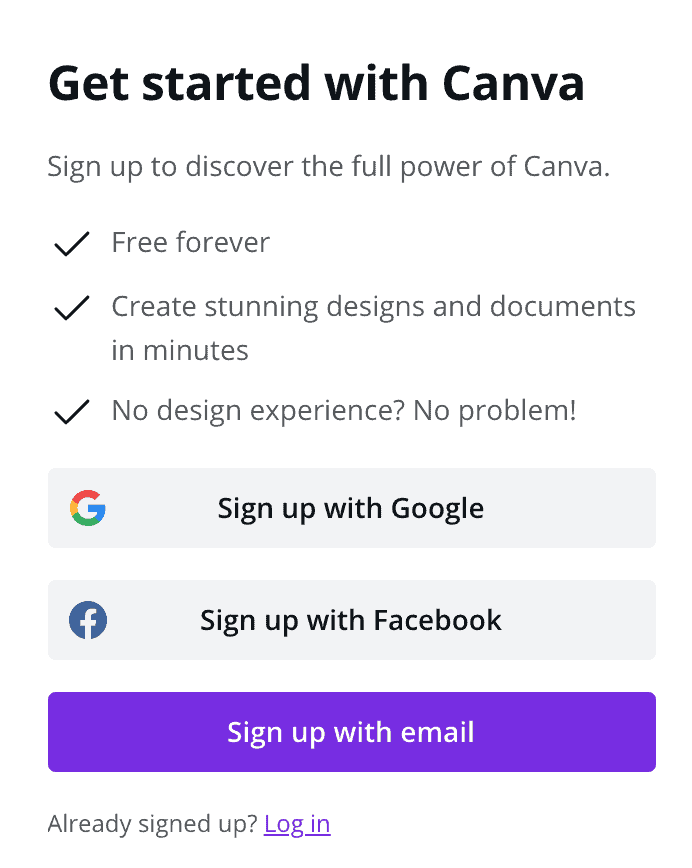Click the checkmark beside No design experience
This screenshot has height=868, width=692.
coord(71,412)
